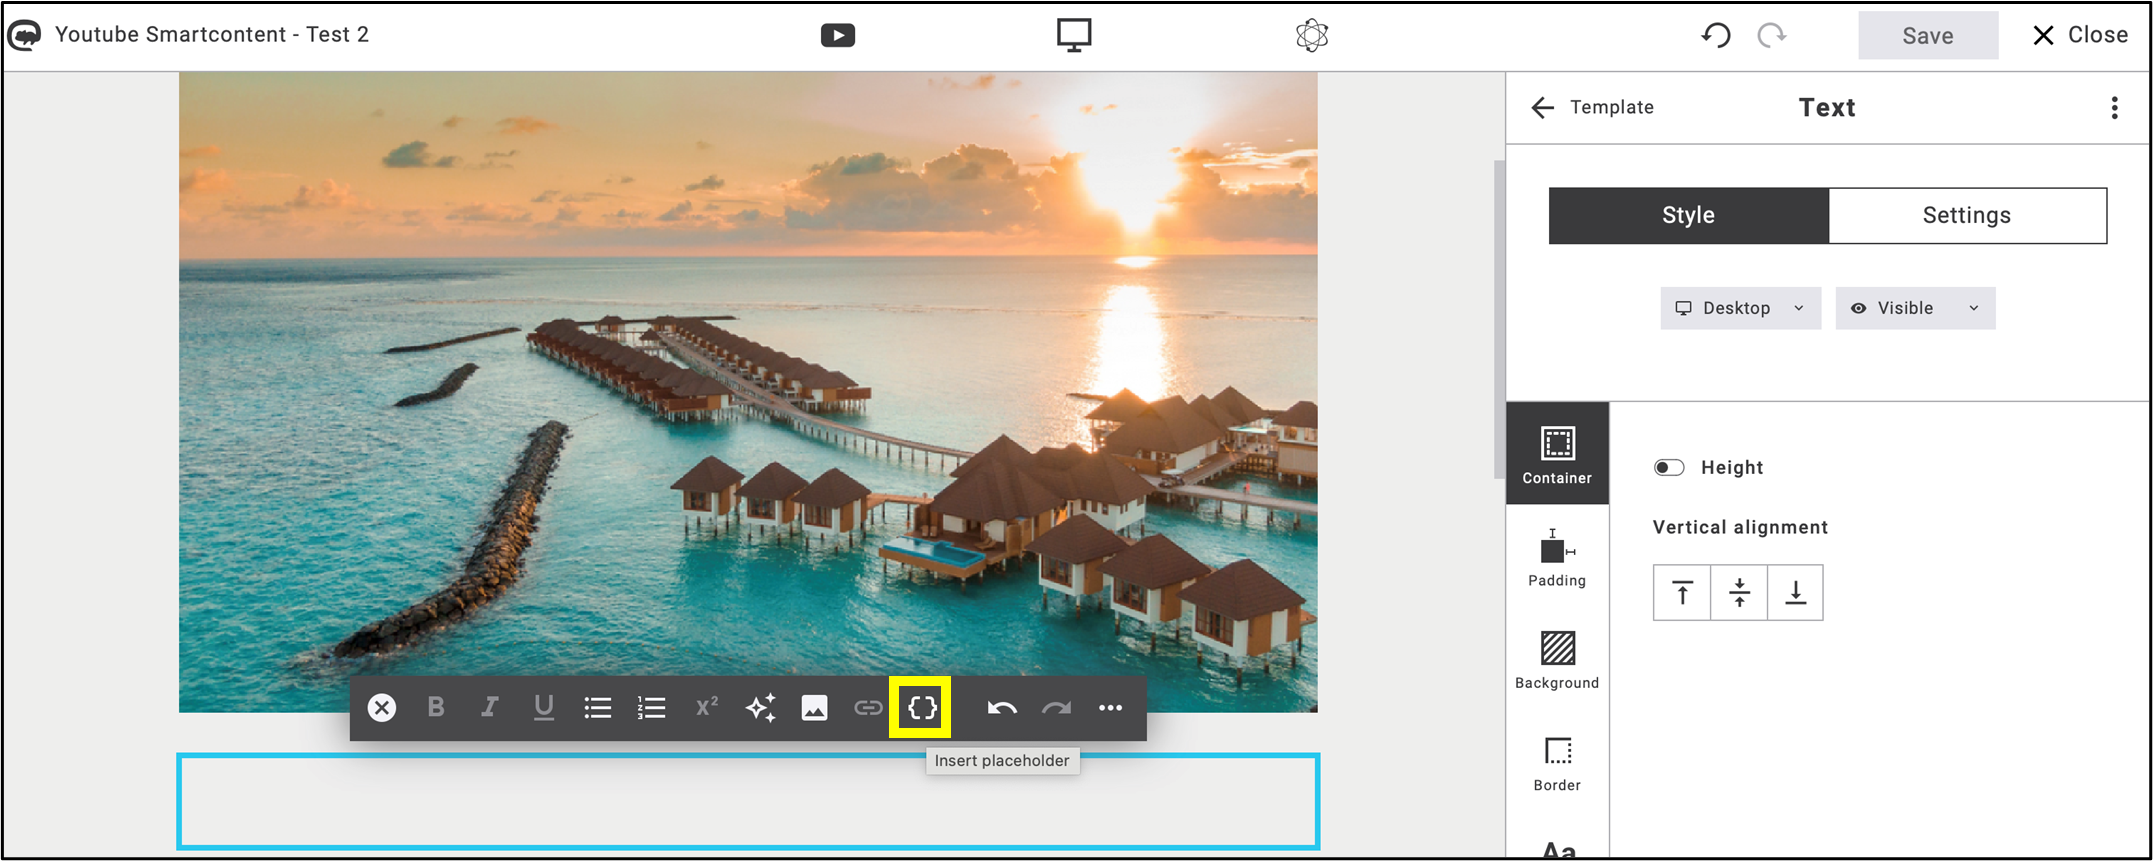Click the template title Youtube Smartcontent - Test 2
2153x861 pixels.
tap(212, 35)
